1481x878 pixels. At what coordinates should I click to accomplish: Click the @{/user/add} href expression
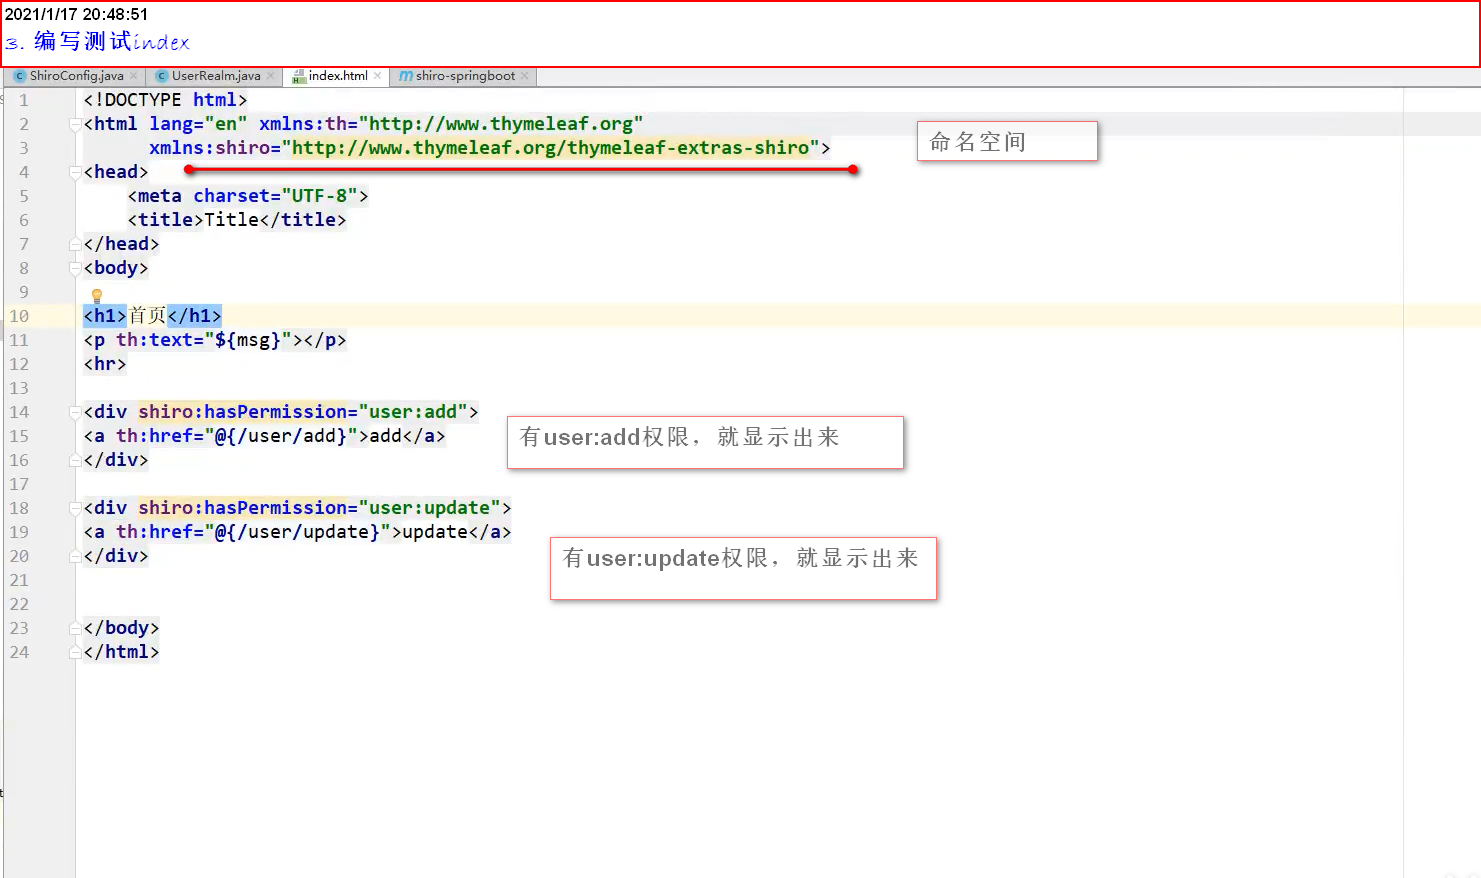click(281, 436)
